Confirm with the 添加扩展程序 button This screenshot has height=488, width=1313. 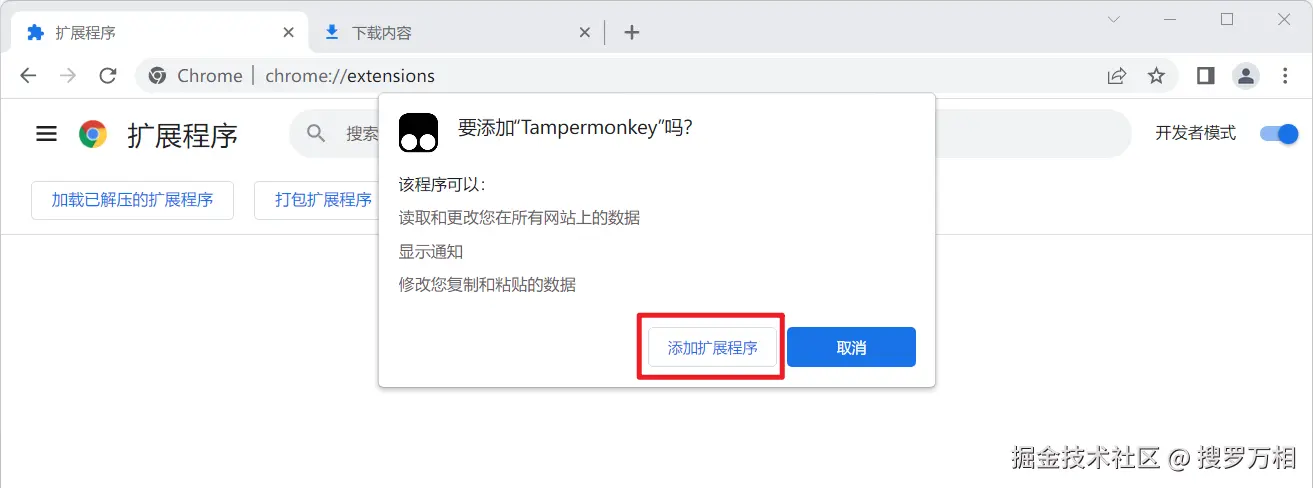(x=712, y=347)
